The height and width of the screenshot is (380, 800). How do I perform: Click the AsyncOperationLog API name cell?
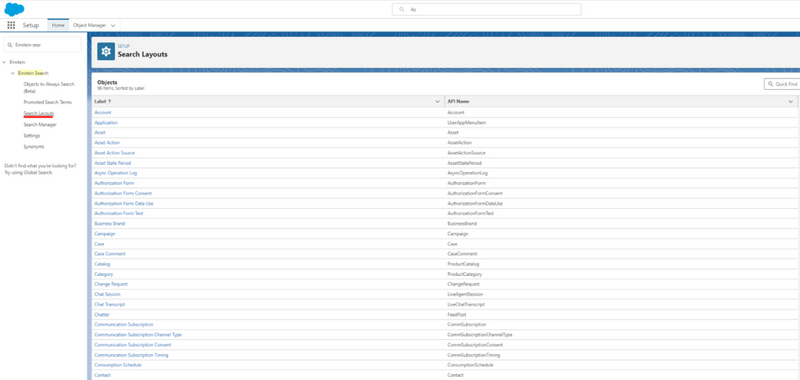click(x=467, y=173)
